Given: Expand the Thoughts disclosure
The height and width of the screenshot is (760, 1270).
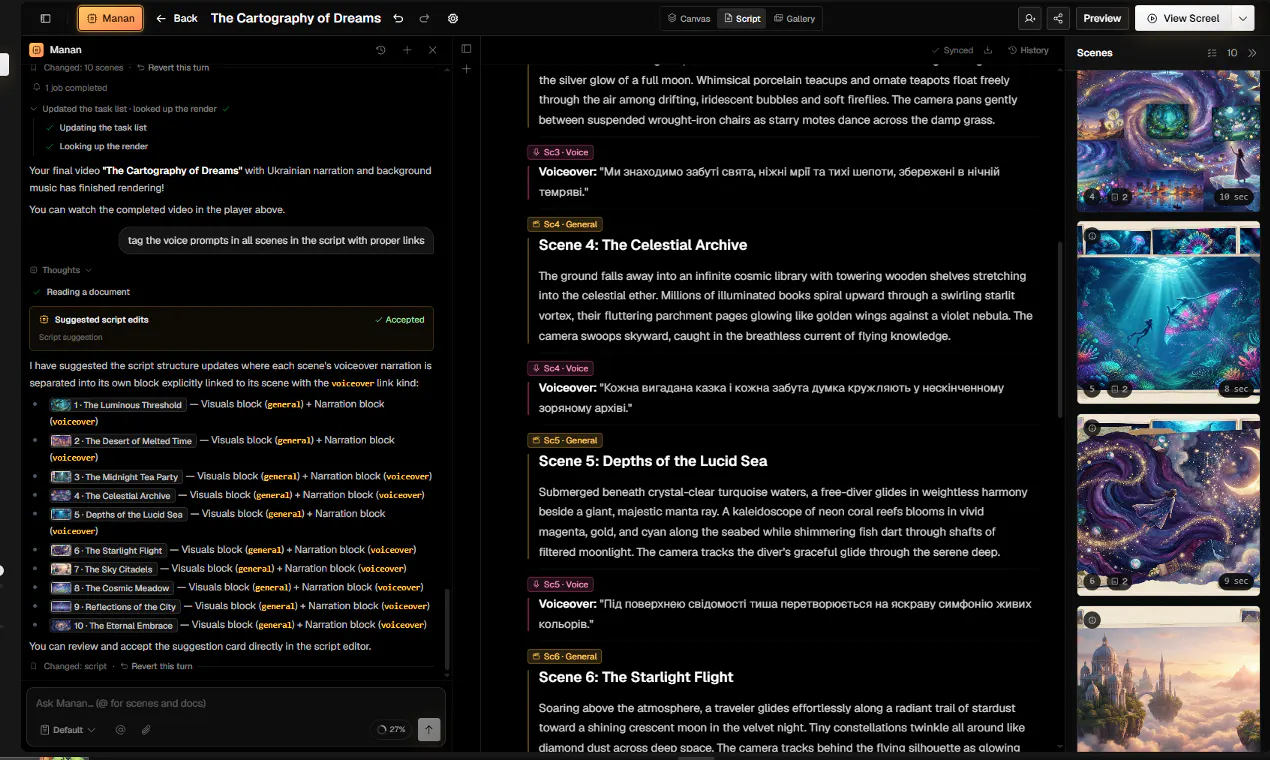Looking at the screenshot, I should (x=61, y=270).
